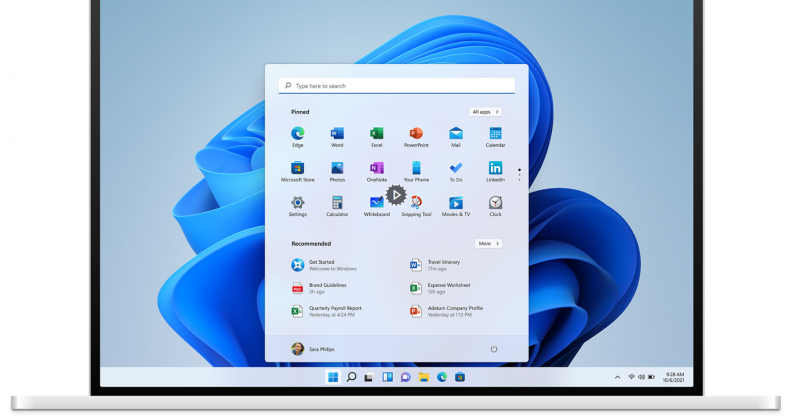This screenshot has height=416, width=800.
Task: Click the volume icon in the system tray
Action: point(641,377)
